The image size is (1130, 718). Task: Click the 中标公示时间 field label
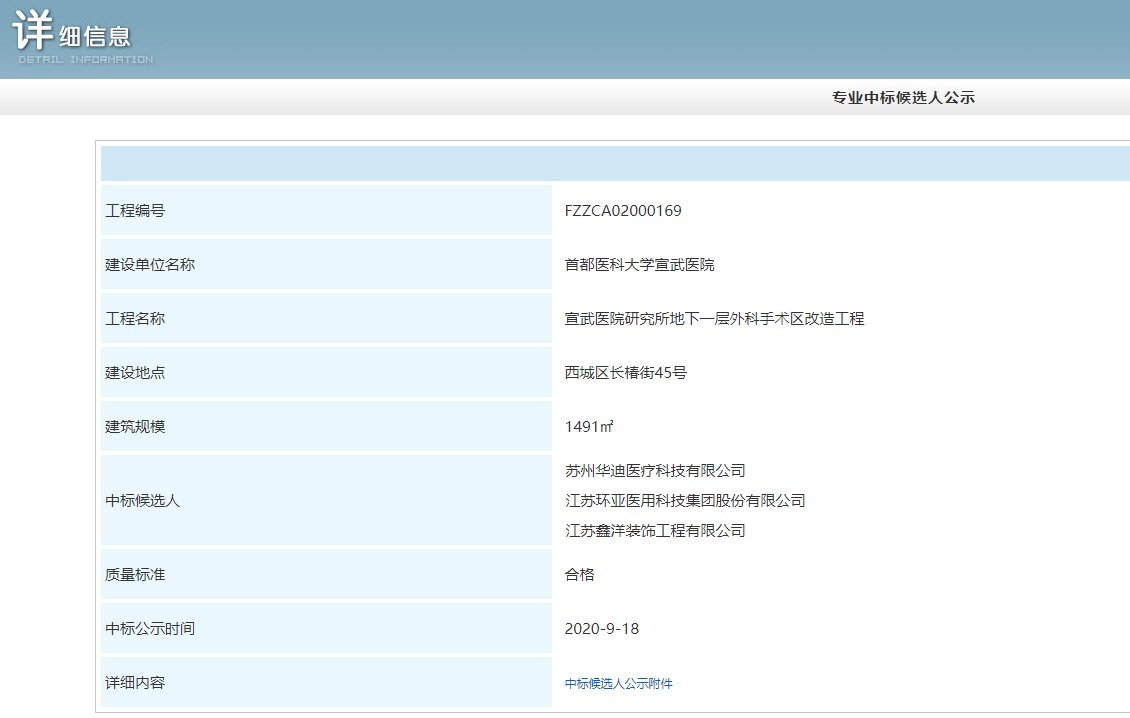[x=150, y=629]
